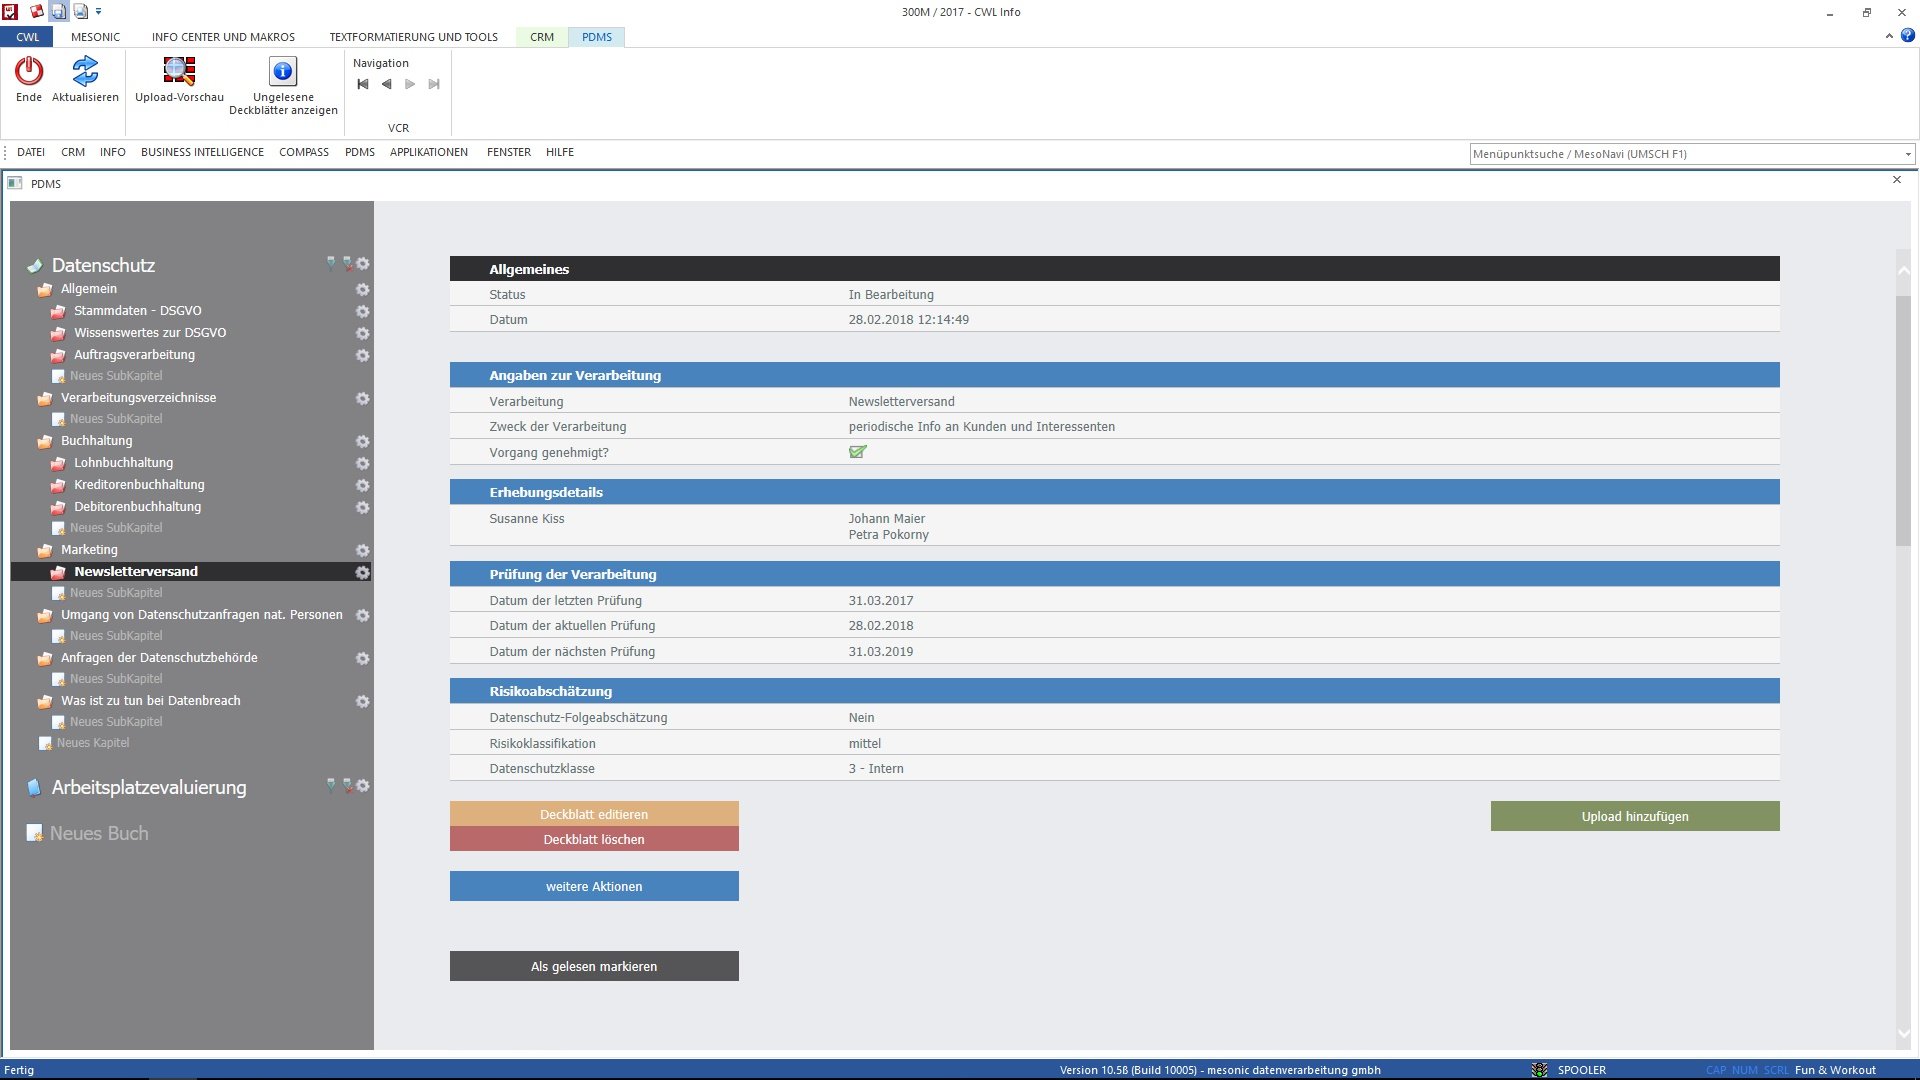This screenshot has height=1080, width=1920.
Task: Open the Menüpunktsuche MesoNavi dropdown
Action: click(x=1908, y=154)
